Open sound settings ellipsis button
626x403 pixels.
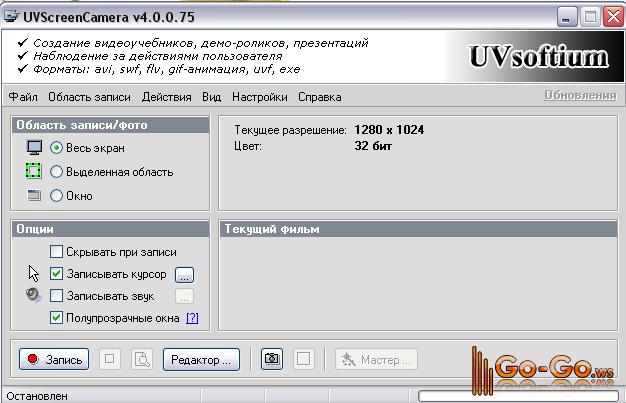coord(184,296)
